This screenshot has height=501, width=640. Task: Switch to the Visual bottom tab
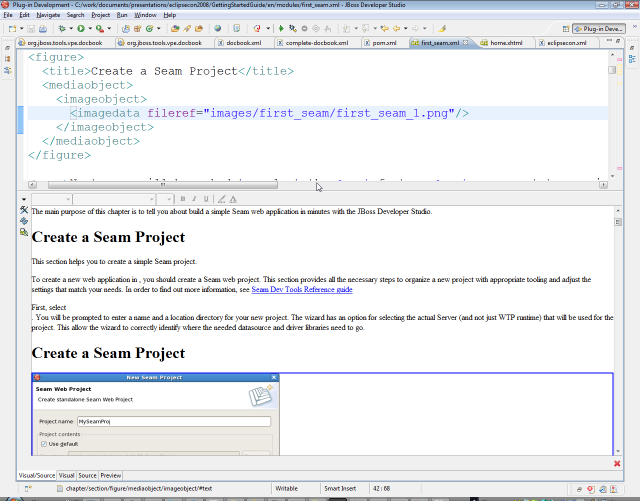tap(66, 476)
